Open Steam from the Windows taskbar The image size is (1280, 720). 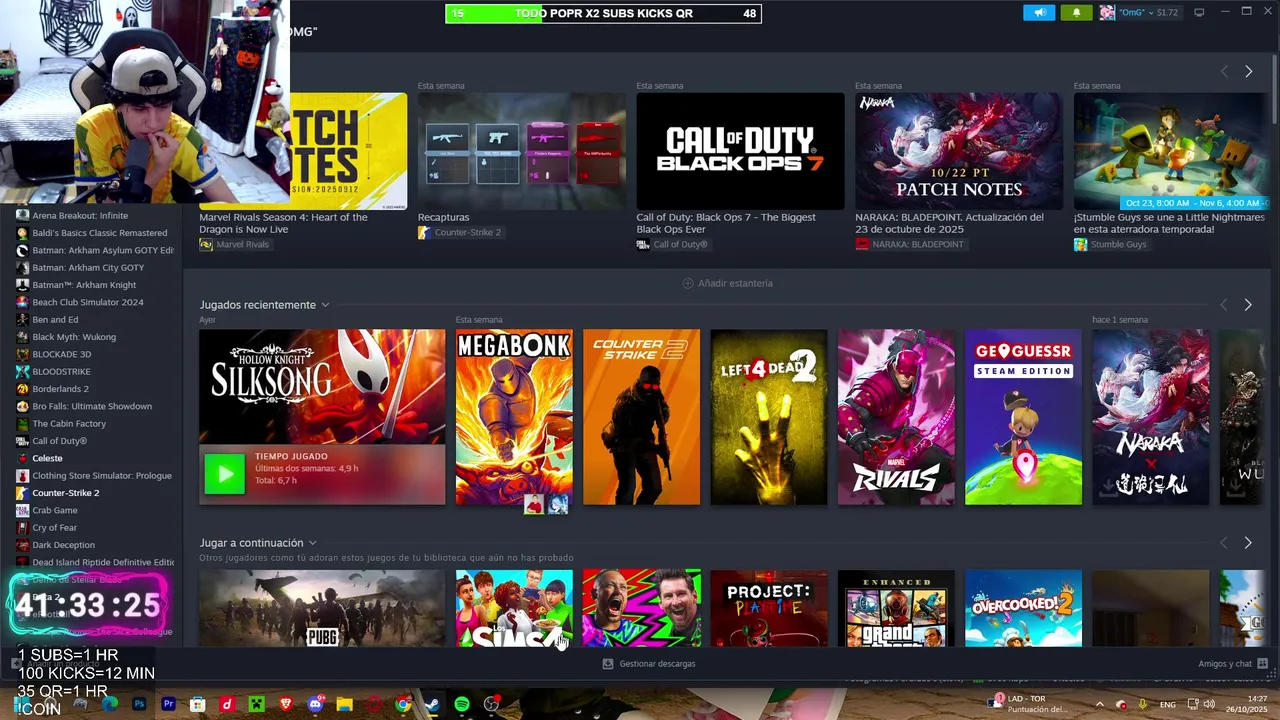coord(432,704)
